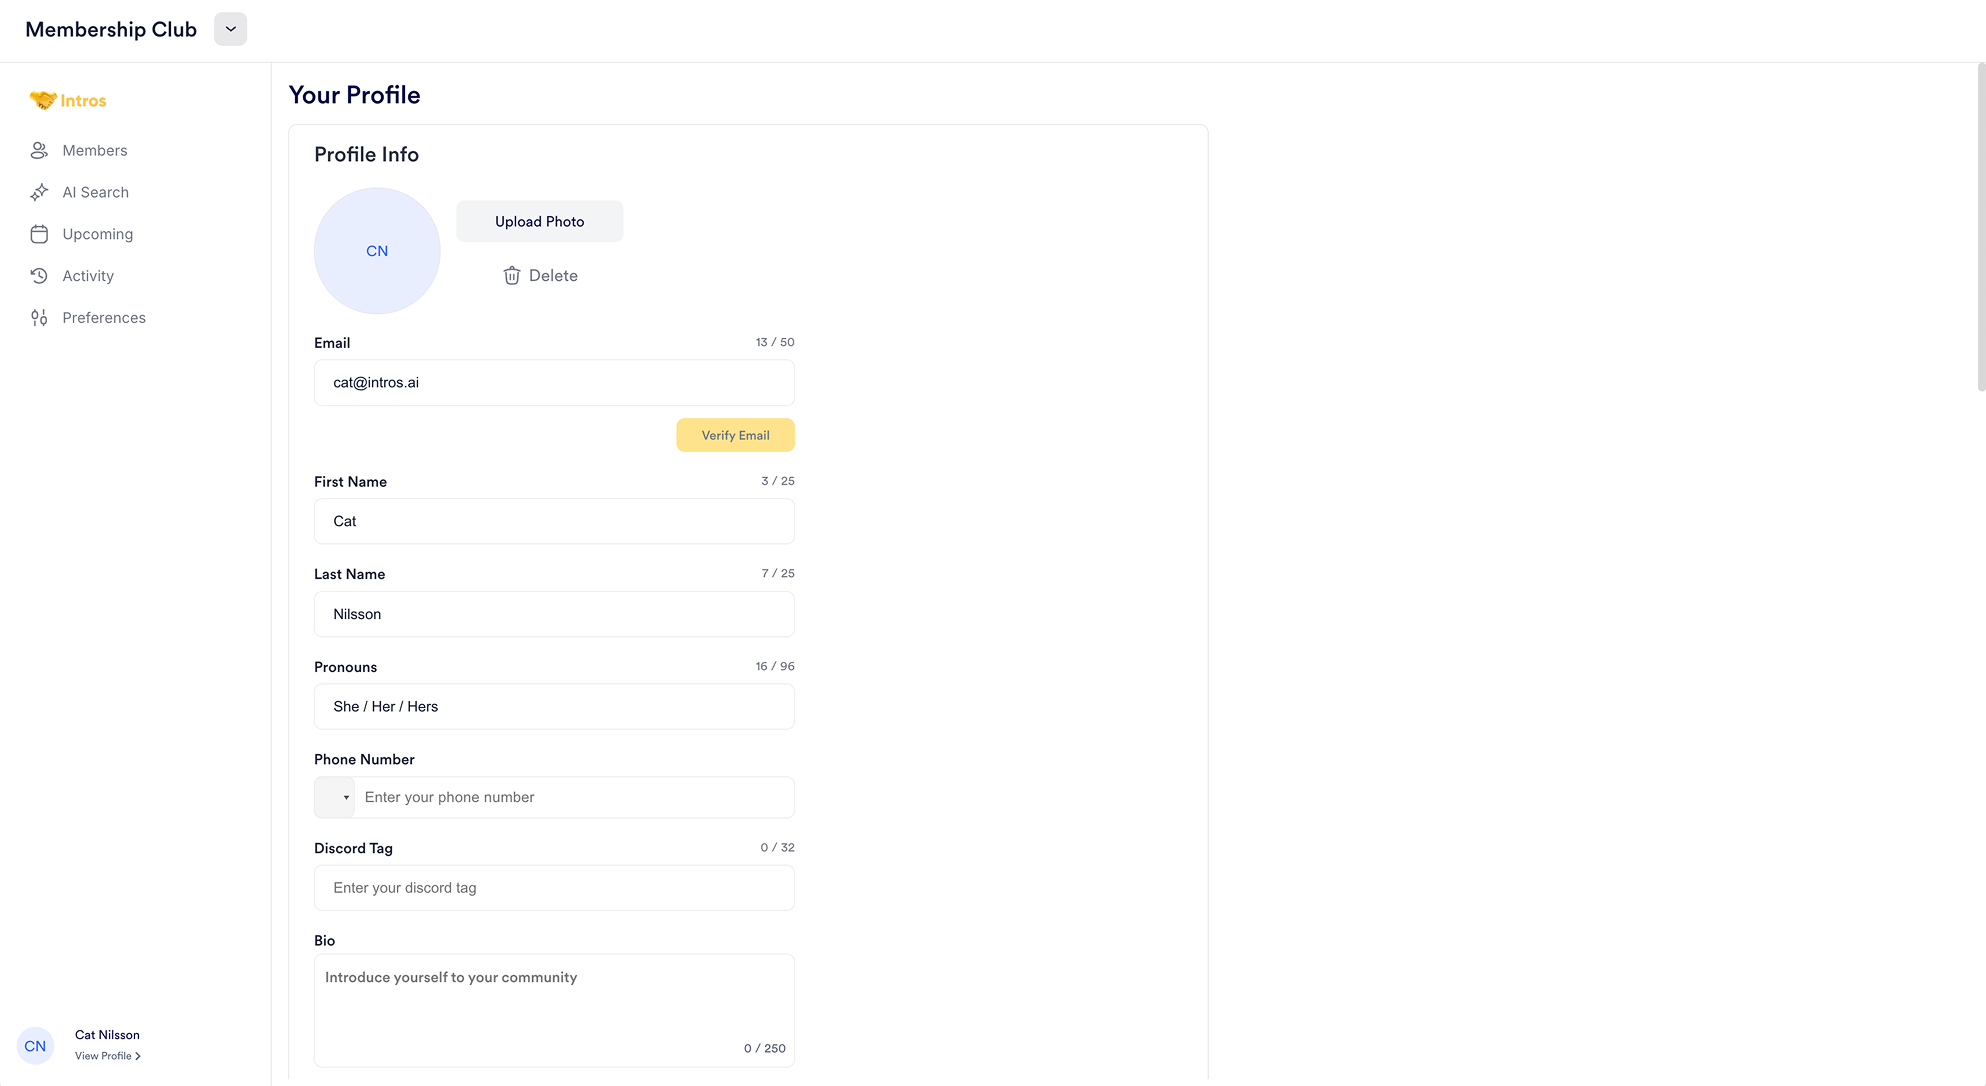The image size is (1986, 1086).
Task: Click the Members people icon
Action: (x=39, y=150)
